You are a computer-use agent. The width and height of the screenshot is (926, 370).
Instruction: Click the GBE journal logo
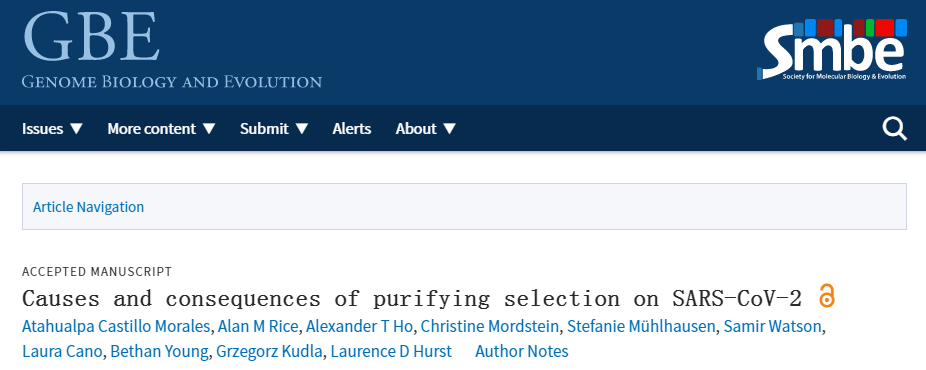tap(91, 37)
